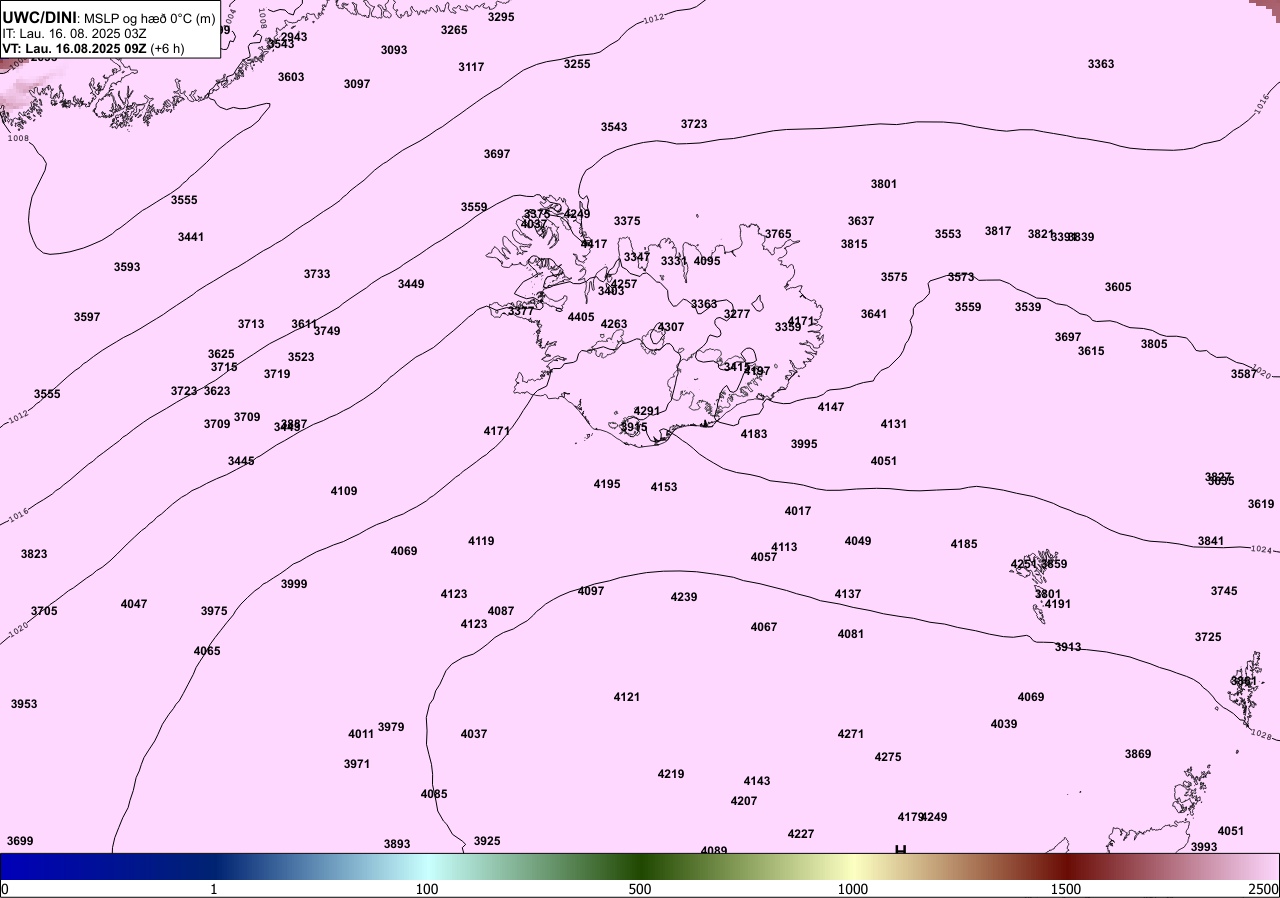The height and width of the screenshot is (898, 1280).
Task: Click the value 3953
Action: [x=24, y=704]
